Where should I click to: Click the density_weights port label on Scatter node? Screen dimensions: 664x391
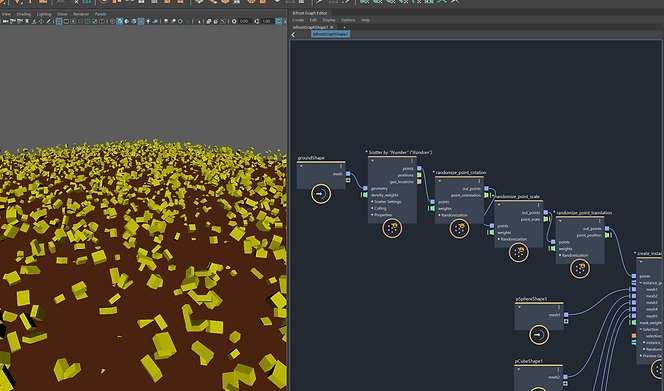click(x=385, y=195)
